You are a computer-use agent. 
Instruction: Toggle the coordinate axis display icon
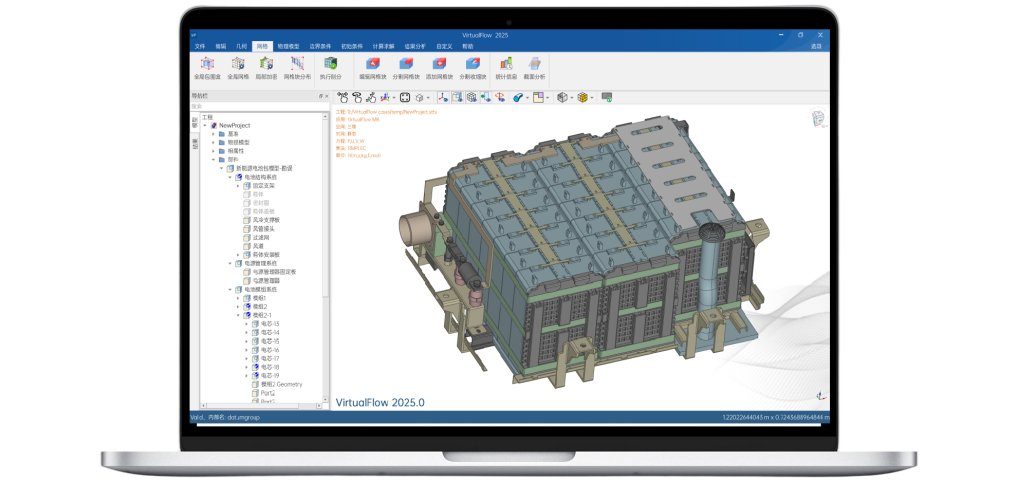442,97
